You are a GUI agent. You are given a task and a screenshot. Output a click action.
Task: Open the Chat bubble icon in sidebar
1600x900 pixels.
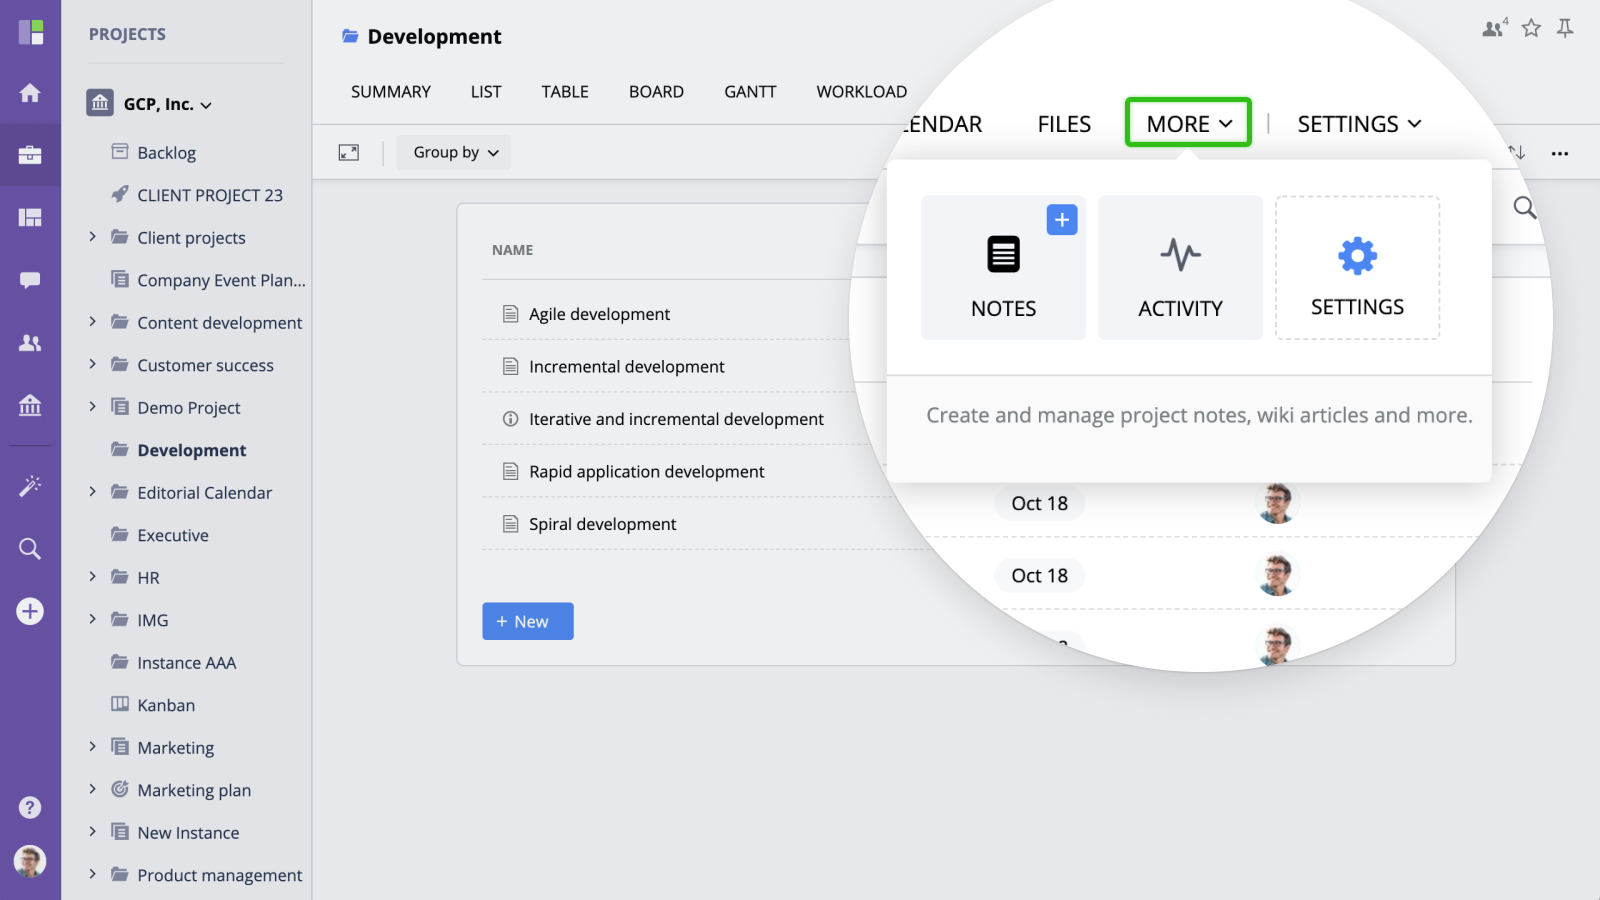click(30, 280)
